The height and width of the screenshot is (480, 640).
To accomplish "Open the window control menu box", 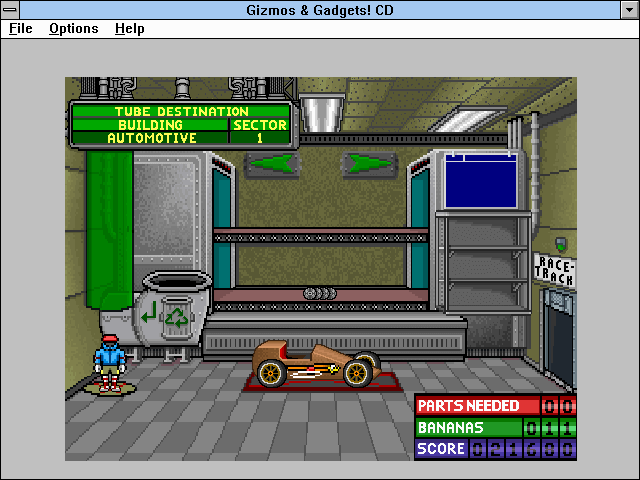I will (10, 10).
